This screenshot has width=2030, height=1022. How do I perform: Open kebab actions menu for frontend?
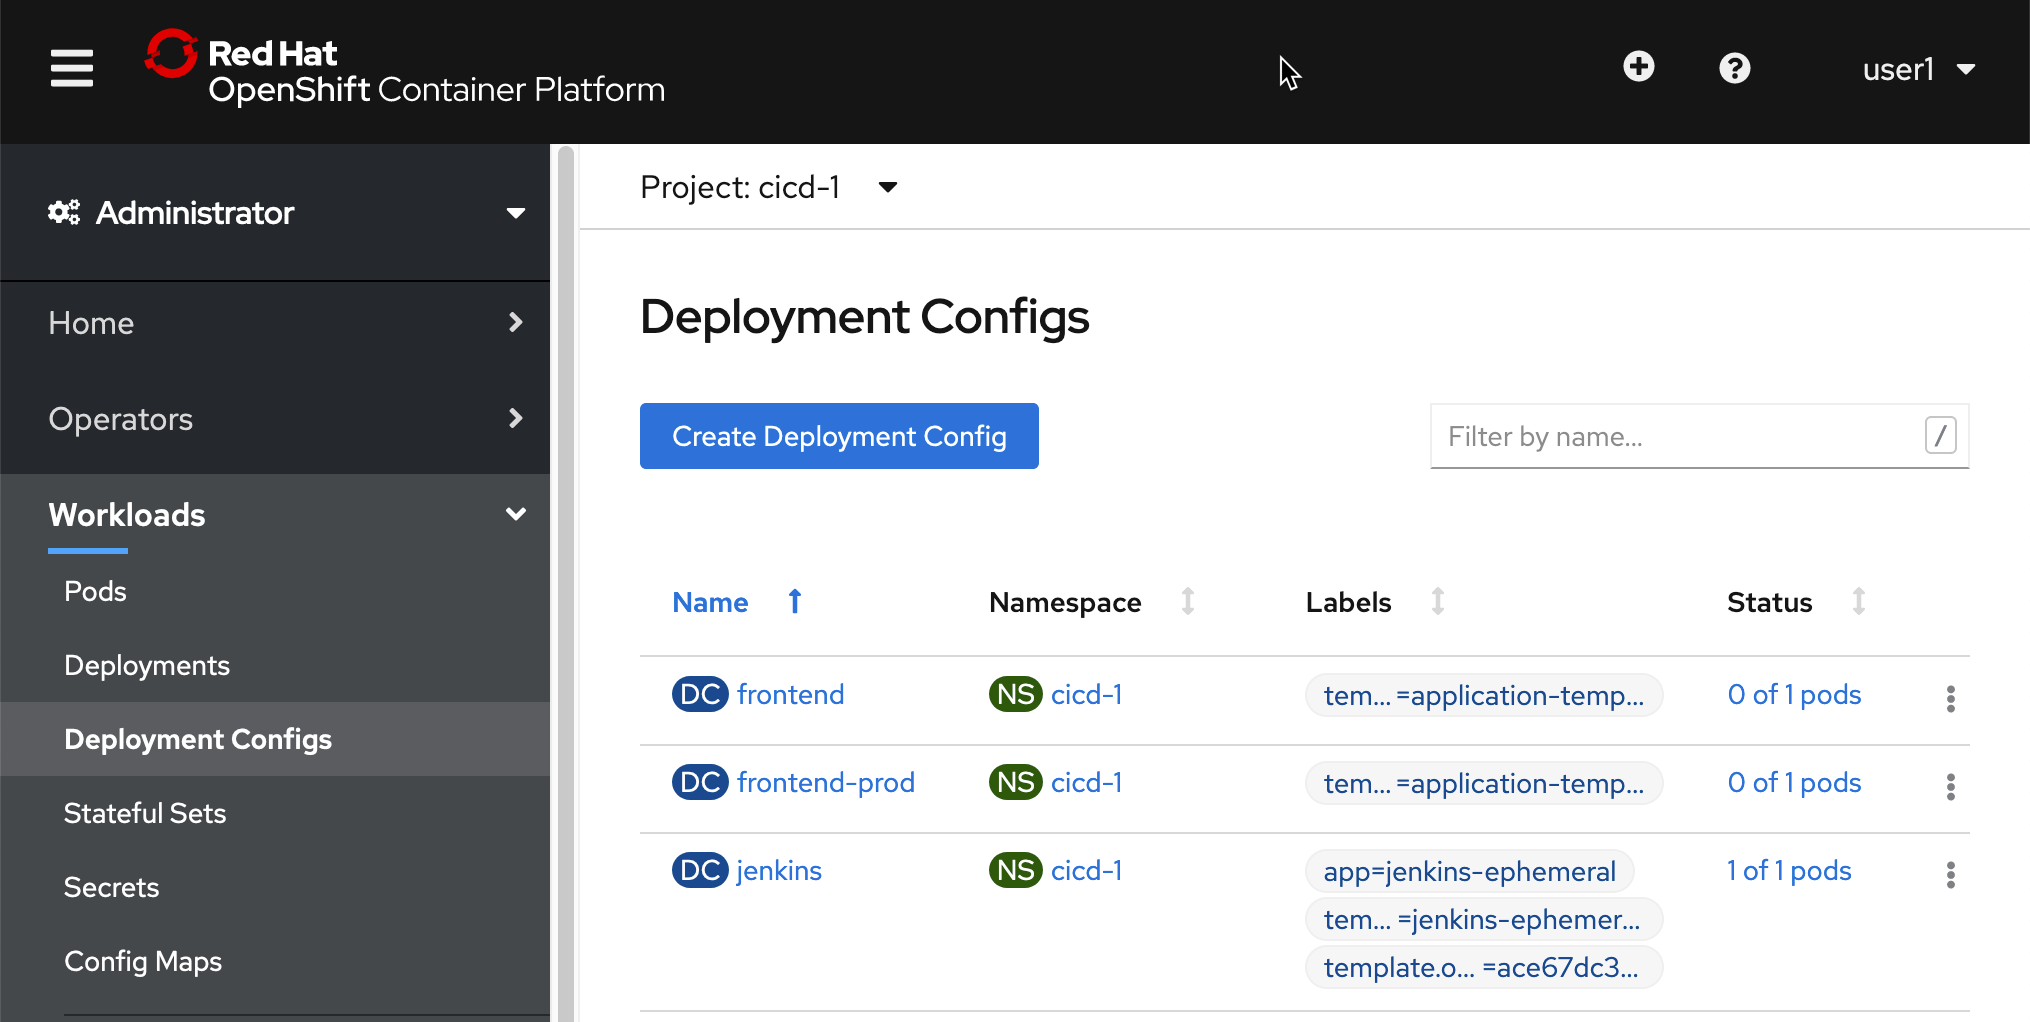[1950, 698]
